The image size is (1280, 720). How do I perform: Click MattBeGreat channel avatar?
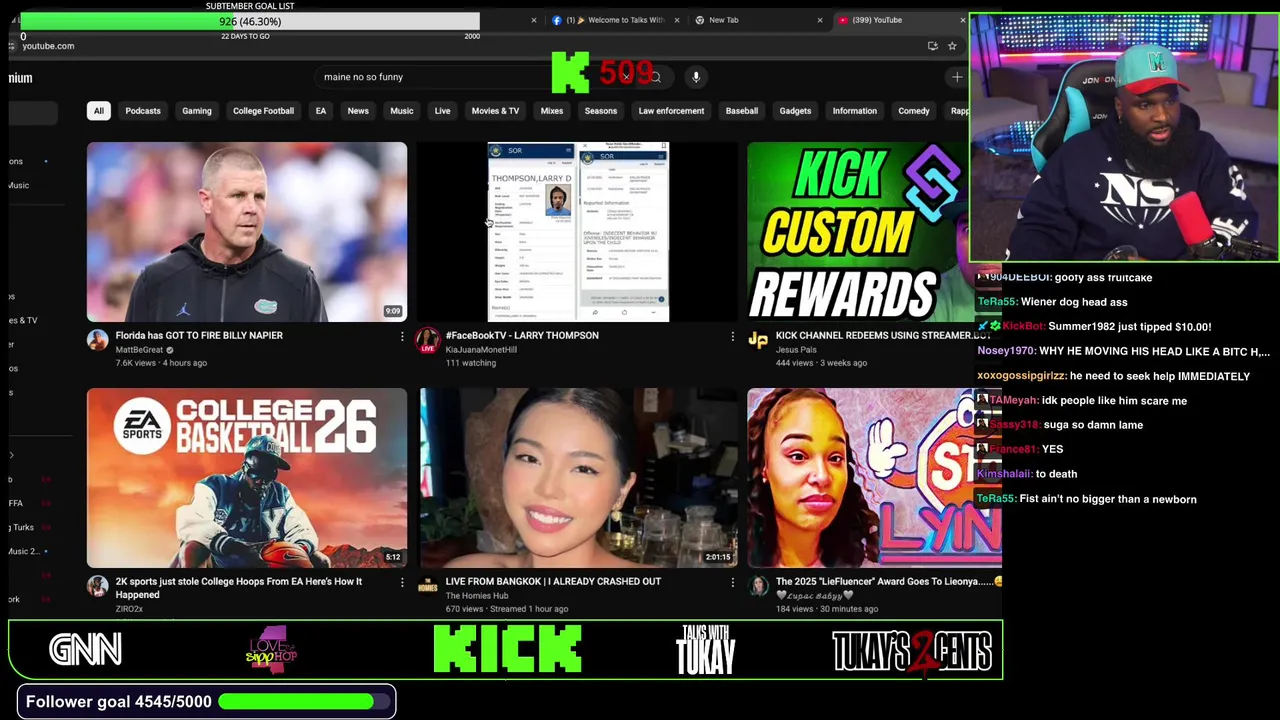coord(97,340)
